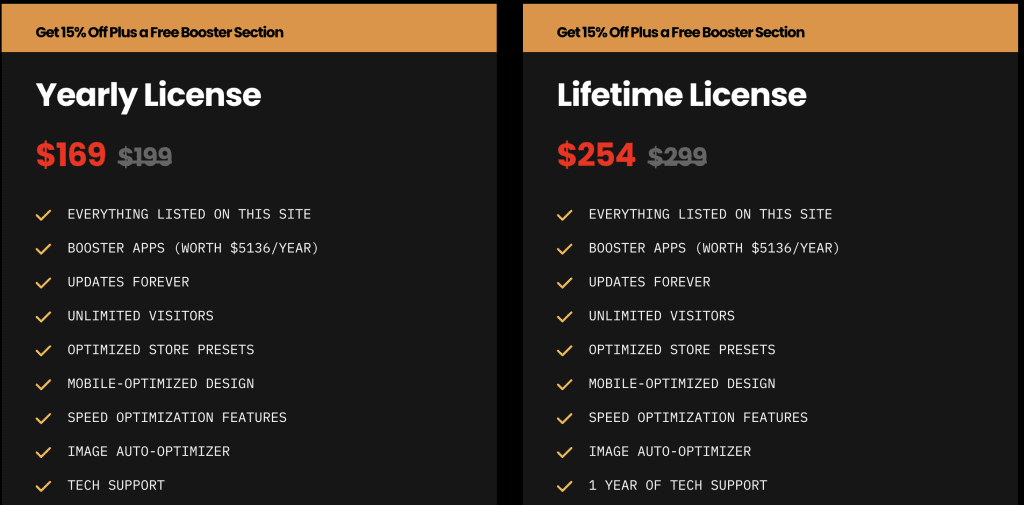This screenshot has height=505, width=1024.
Task: Select the Lifetime License heading
Action: [681, 95]
